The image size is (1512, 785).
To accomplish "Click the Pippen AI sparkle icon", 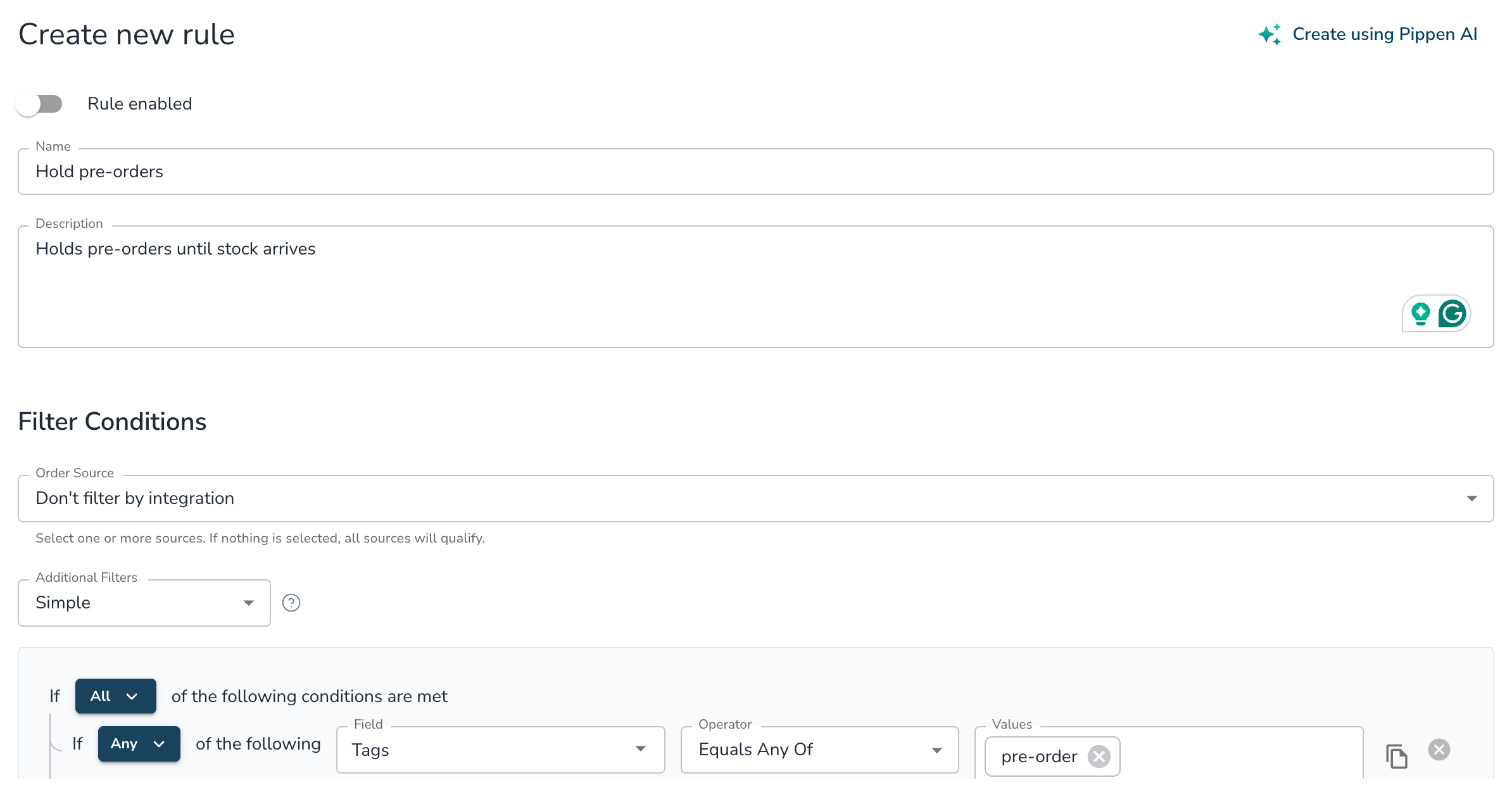I will pos(1269,34).
